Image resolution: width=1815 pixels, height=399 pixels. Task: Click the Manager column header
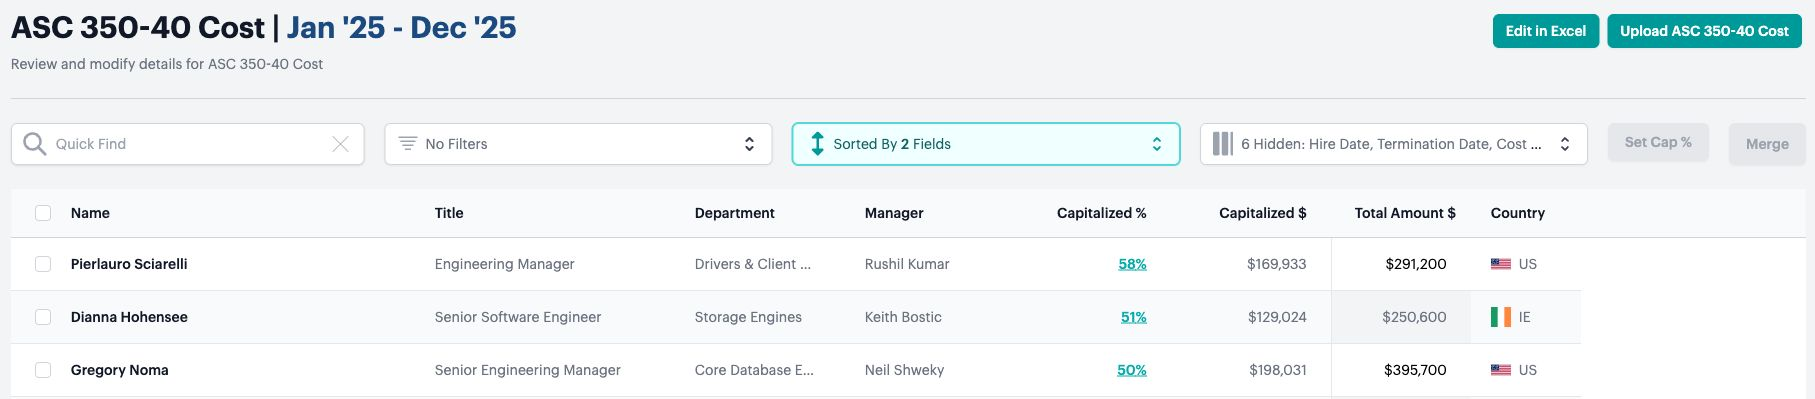894,213
